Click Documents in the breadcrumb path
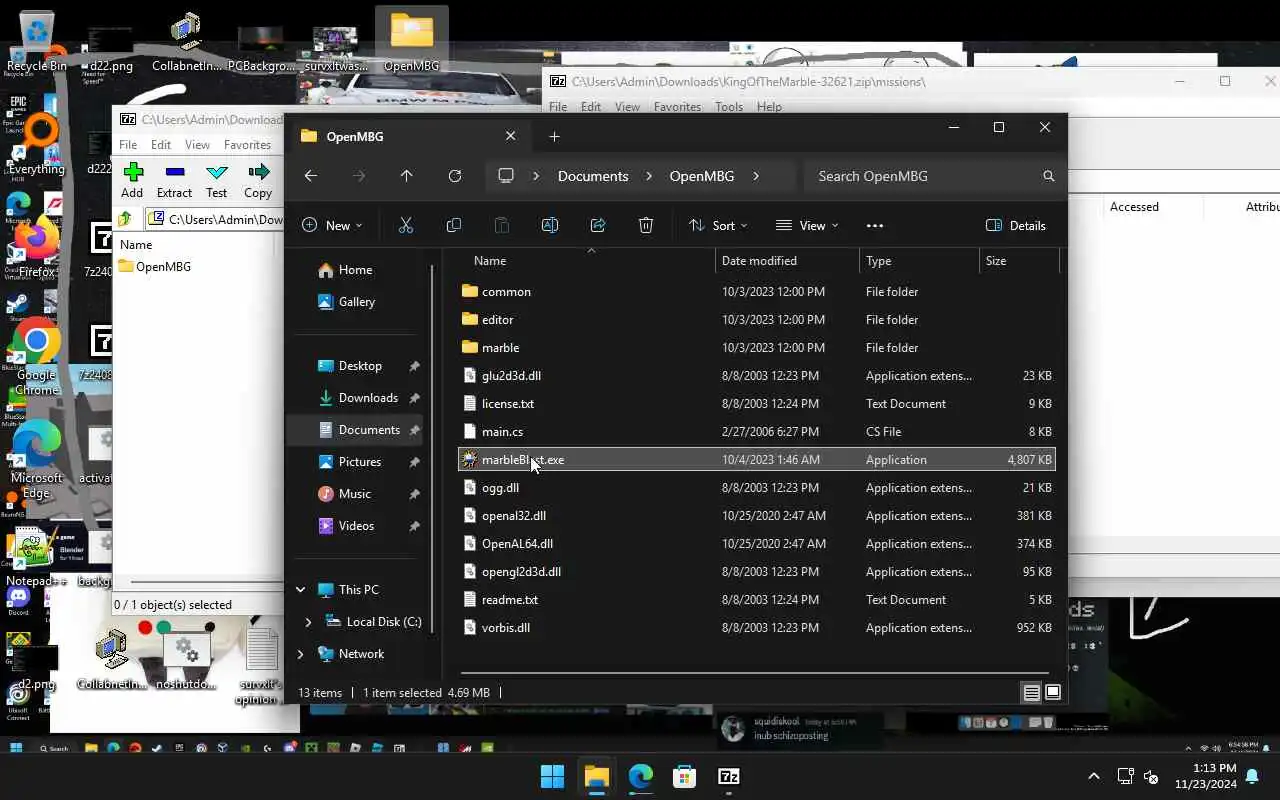Viewport: 1280px width, 800px height. pyautogui.click(x=593, y=176)
